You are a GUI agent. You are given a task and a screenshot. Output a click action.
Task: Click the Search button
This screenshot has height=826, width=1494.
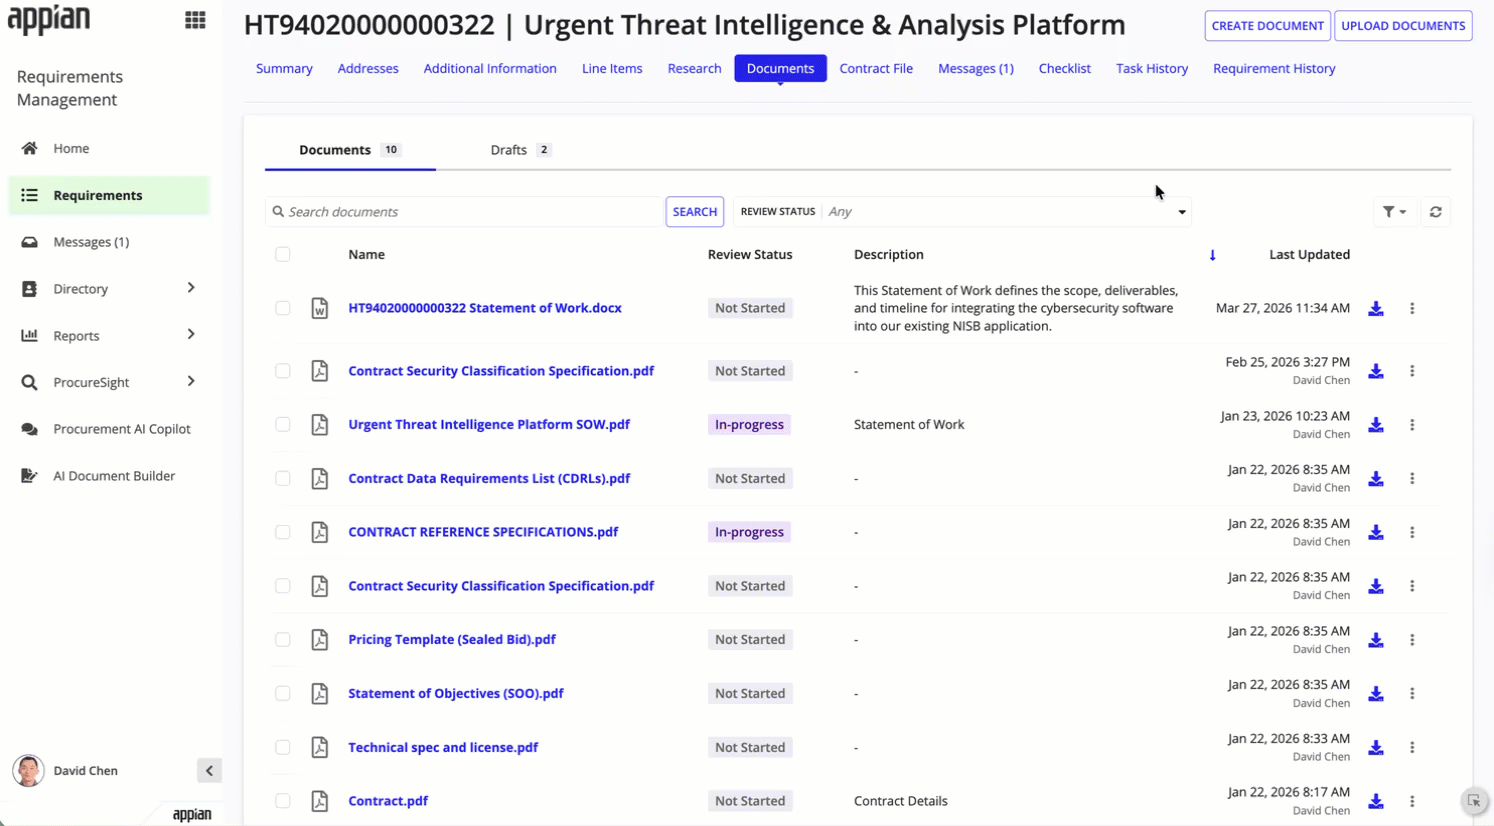point(695,212)
